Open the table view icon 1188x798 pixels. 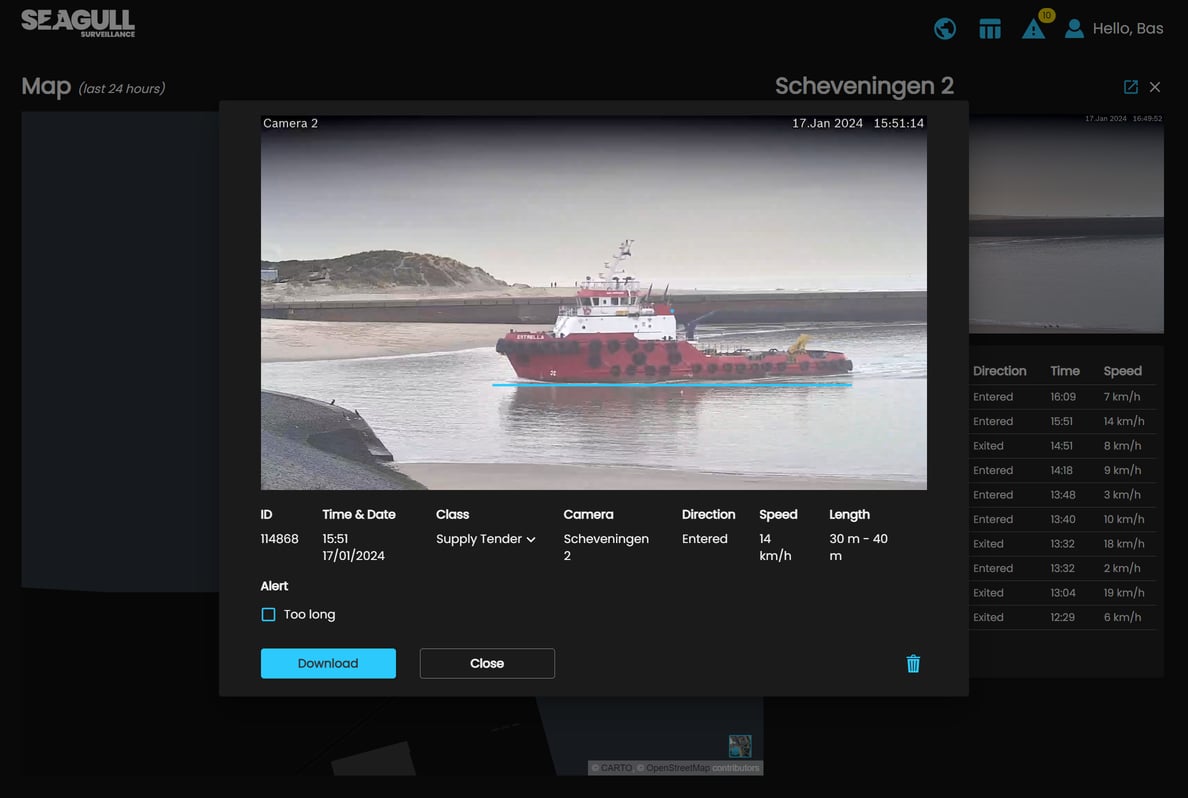989,29
